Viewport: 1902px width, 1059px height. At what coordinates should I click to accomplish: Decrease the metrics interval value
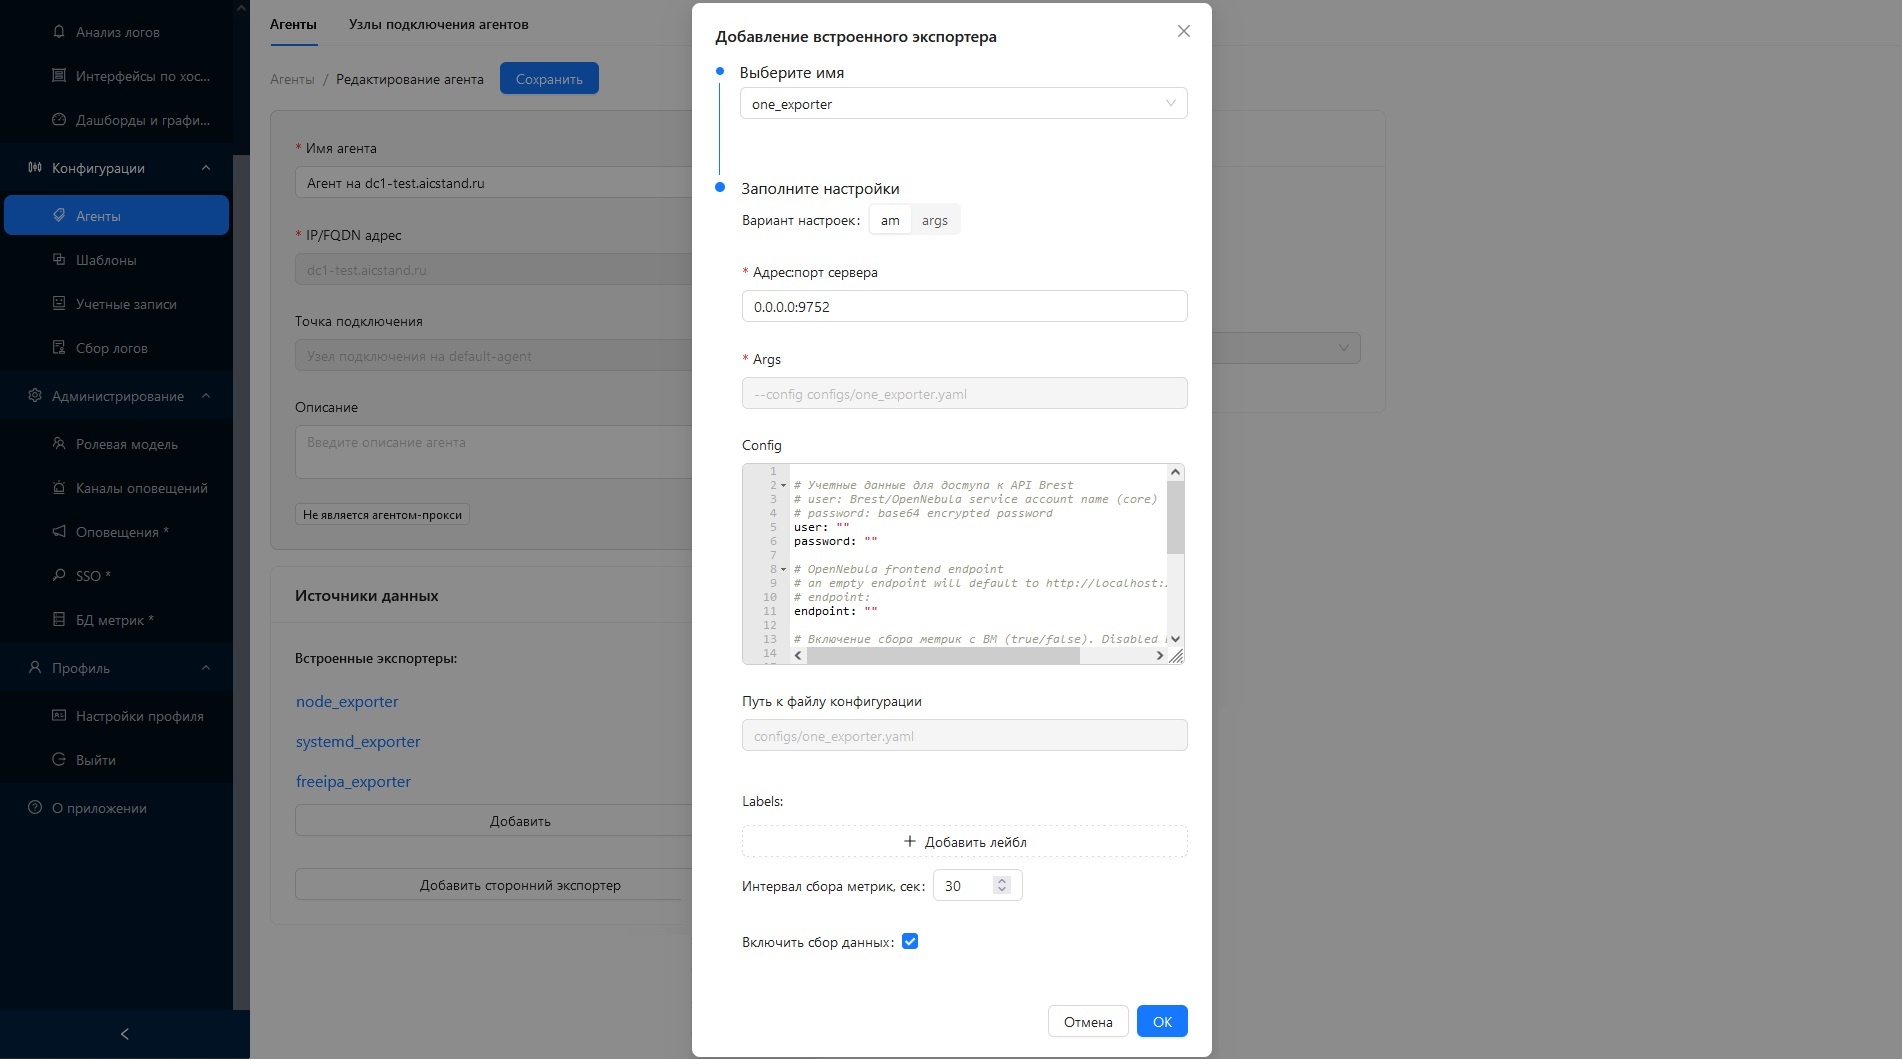pos(1002,890)
